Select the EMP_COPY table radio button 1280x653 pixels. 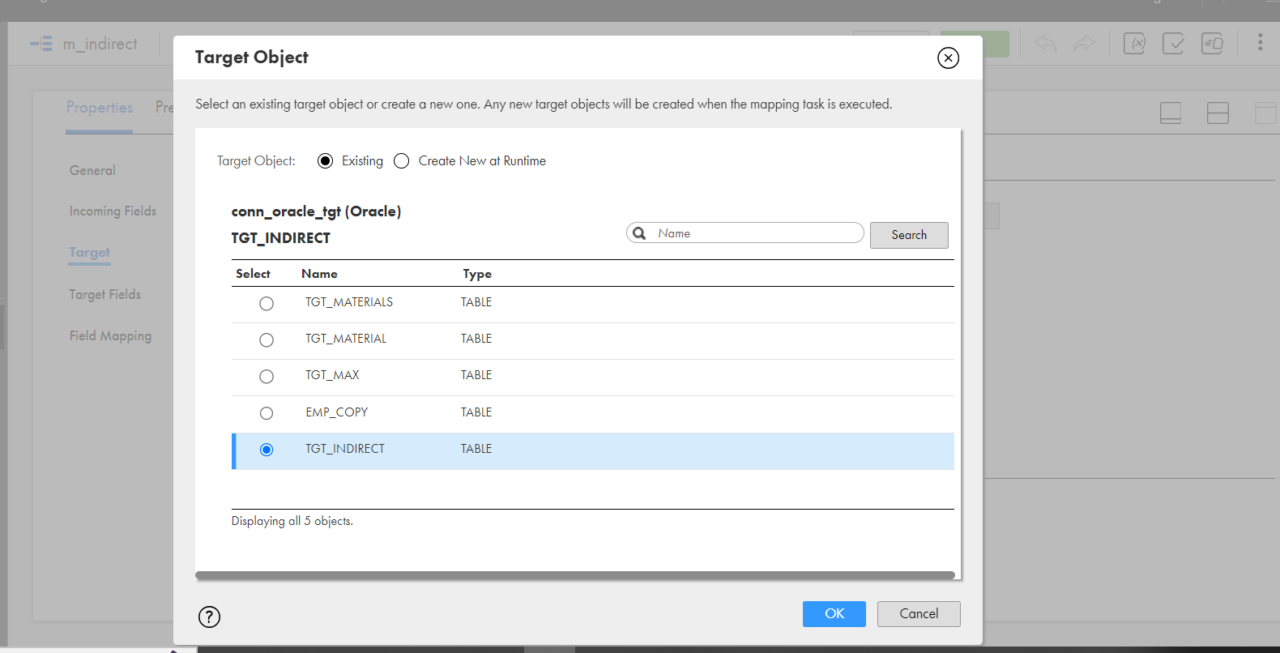pos(266,412)
